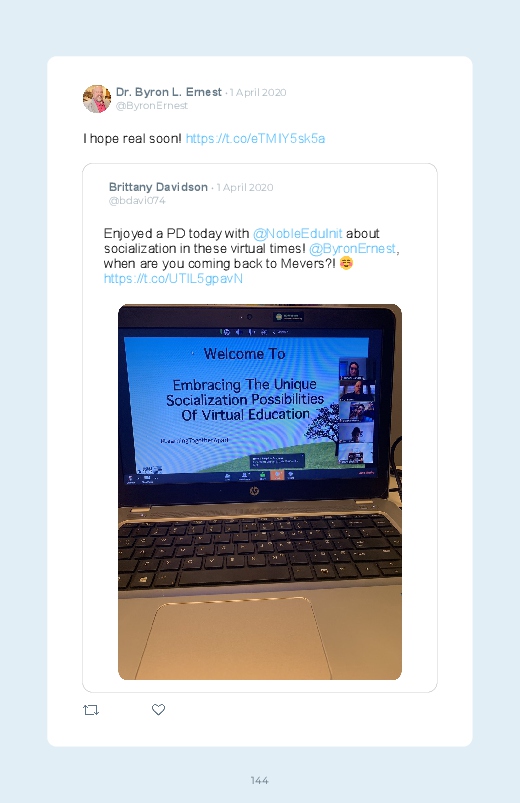Click the retweet icon below the tweet
The height and width of the screenshot is (803, 520).
pyautogui.click(x=91, y=710)
